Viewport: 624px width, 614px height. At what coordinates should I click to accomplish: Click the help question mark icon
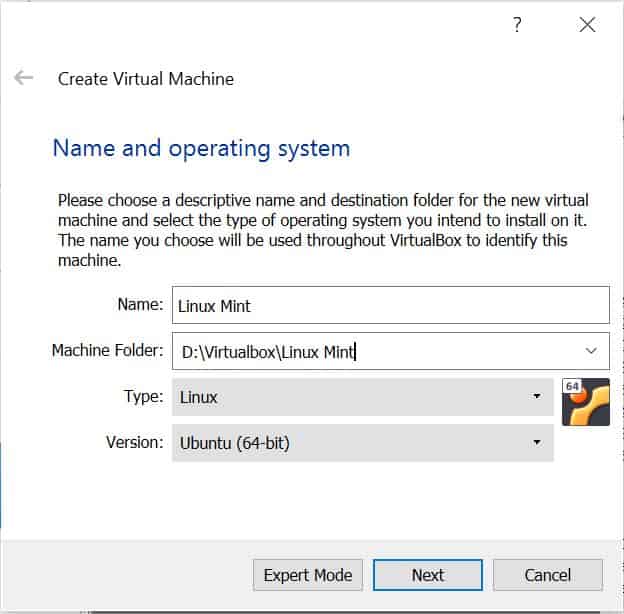coord(517,26)
